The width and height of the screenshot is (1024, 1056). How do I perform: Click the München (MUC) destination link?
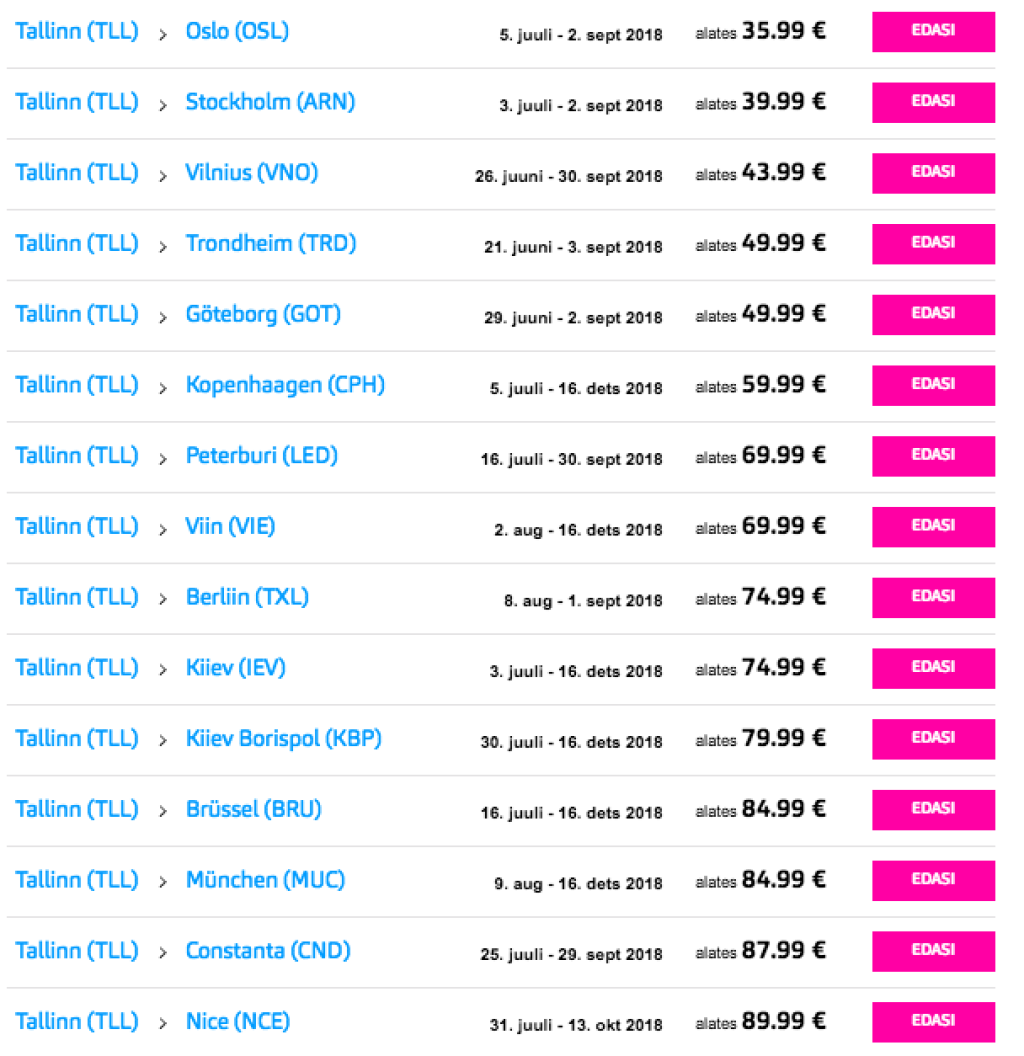click(x=265, y=881)
